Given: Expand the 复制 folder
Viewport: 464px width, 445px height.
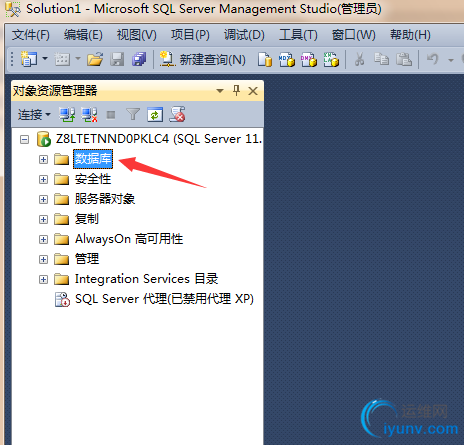Looking at the screenshot, I should point(43,219).
